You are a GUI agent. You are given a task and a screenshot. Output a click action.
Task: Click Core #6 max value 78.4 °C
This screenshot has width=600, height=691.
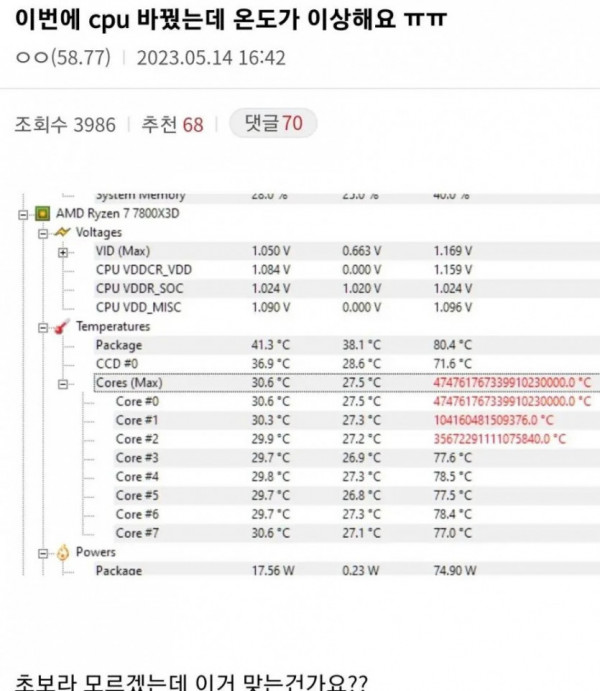click(452, 514)
